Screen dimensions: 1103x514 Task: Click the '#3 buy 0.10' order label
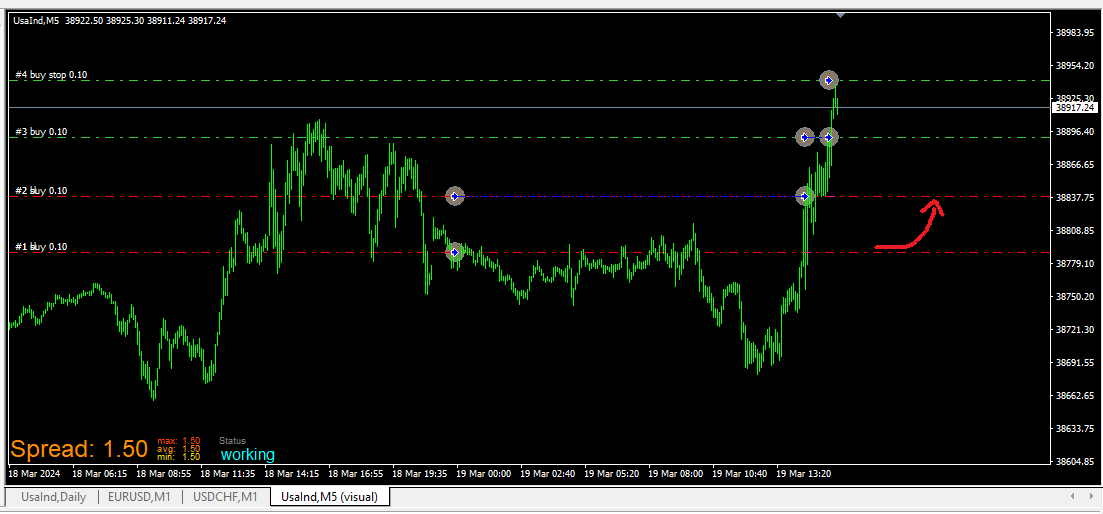coord(42,131)
